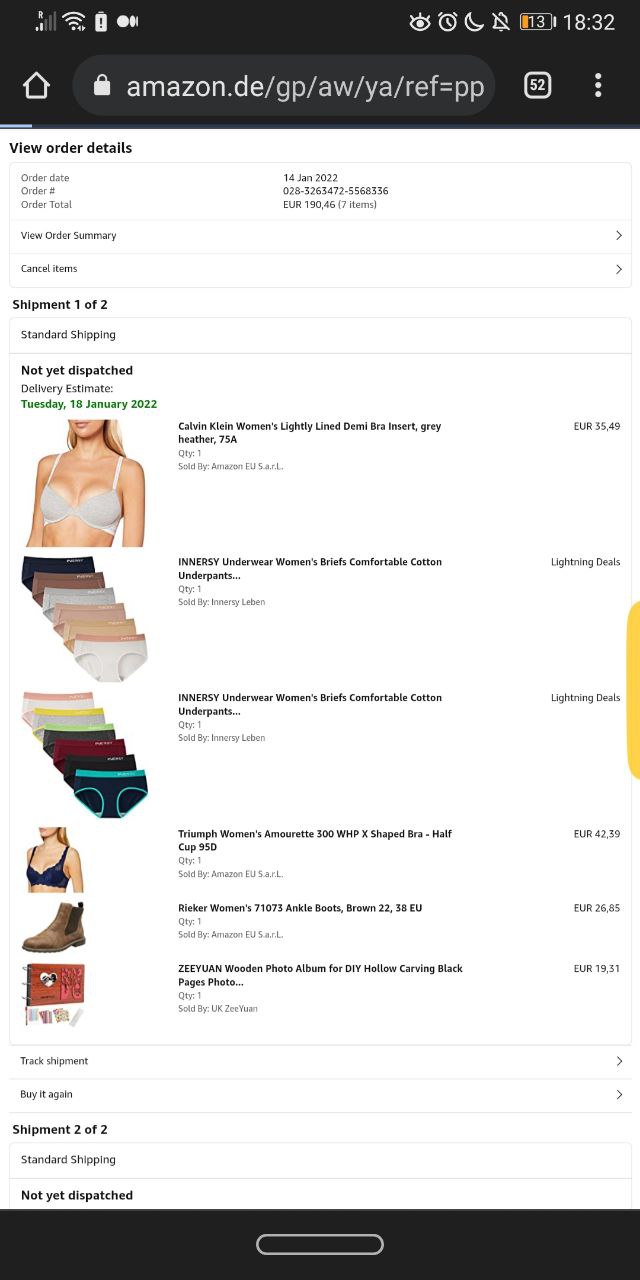
Task: Tap the Rieker ankle boot thumbnail
Action: tap(54, 926)
